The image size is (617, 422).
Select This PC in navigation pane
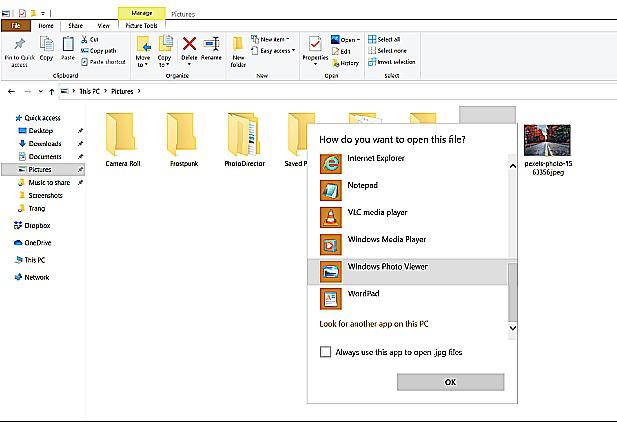coord(30,260)
